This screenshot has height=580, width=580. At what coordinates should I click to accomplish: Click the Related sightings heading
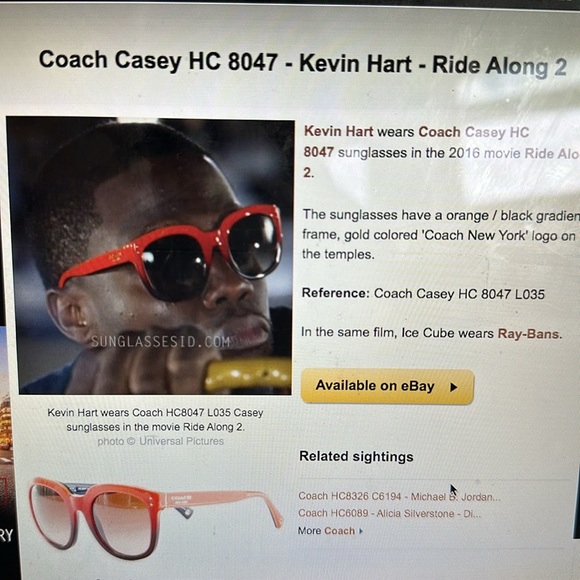pos(356,456)
